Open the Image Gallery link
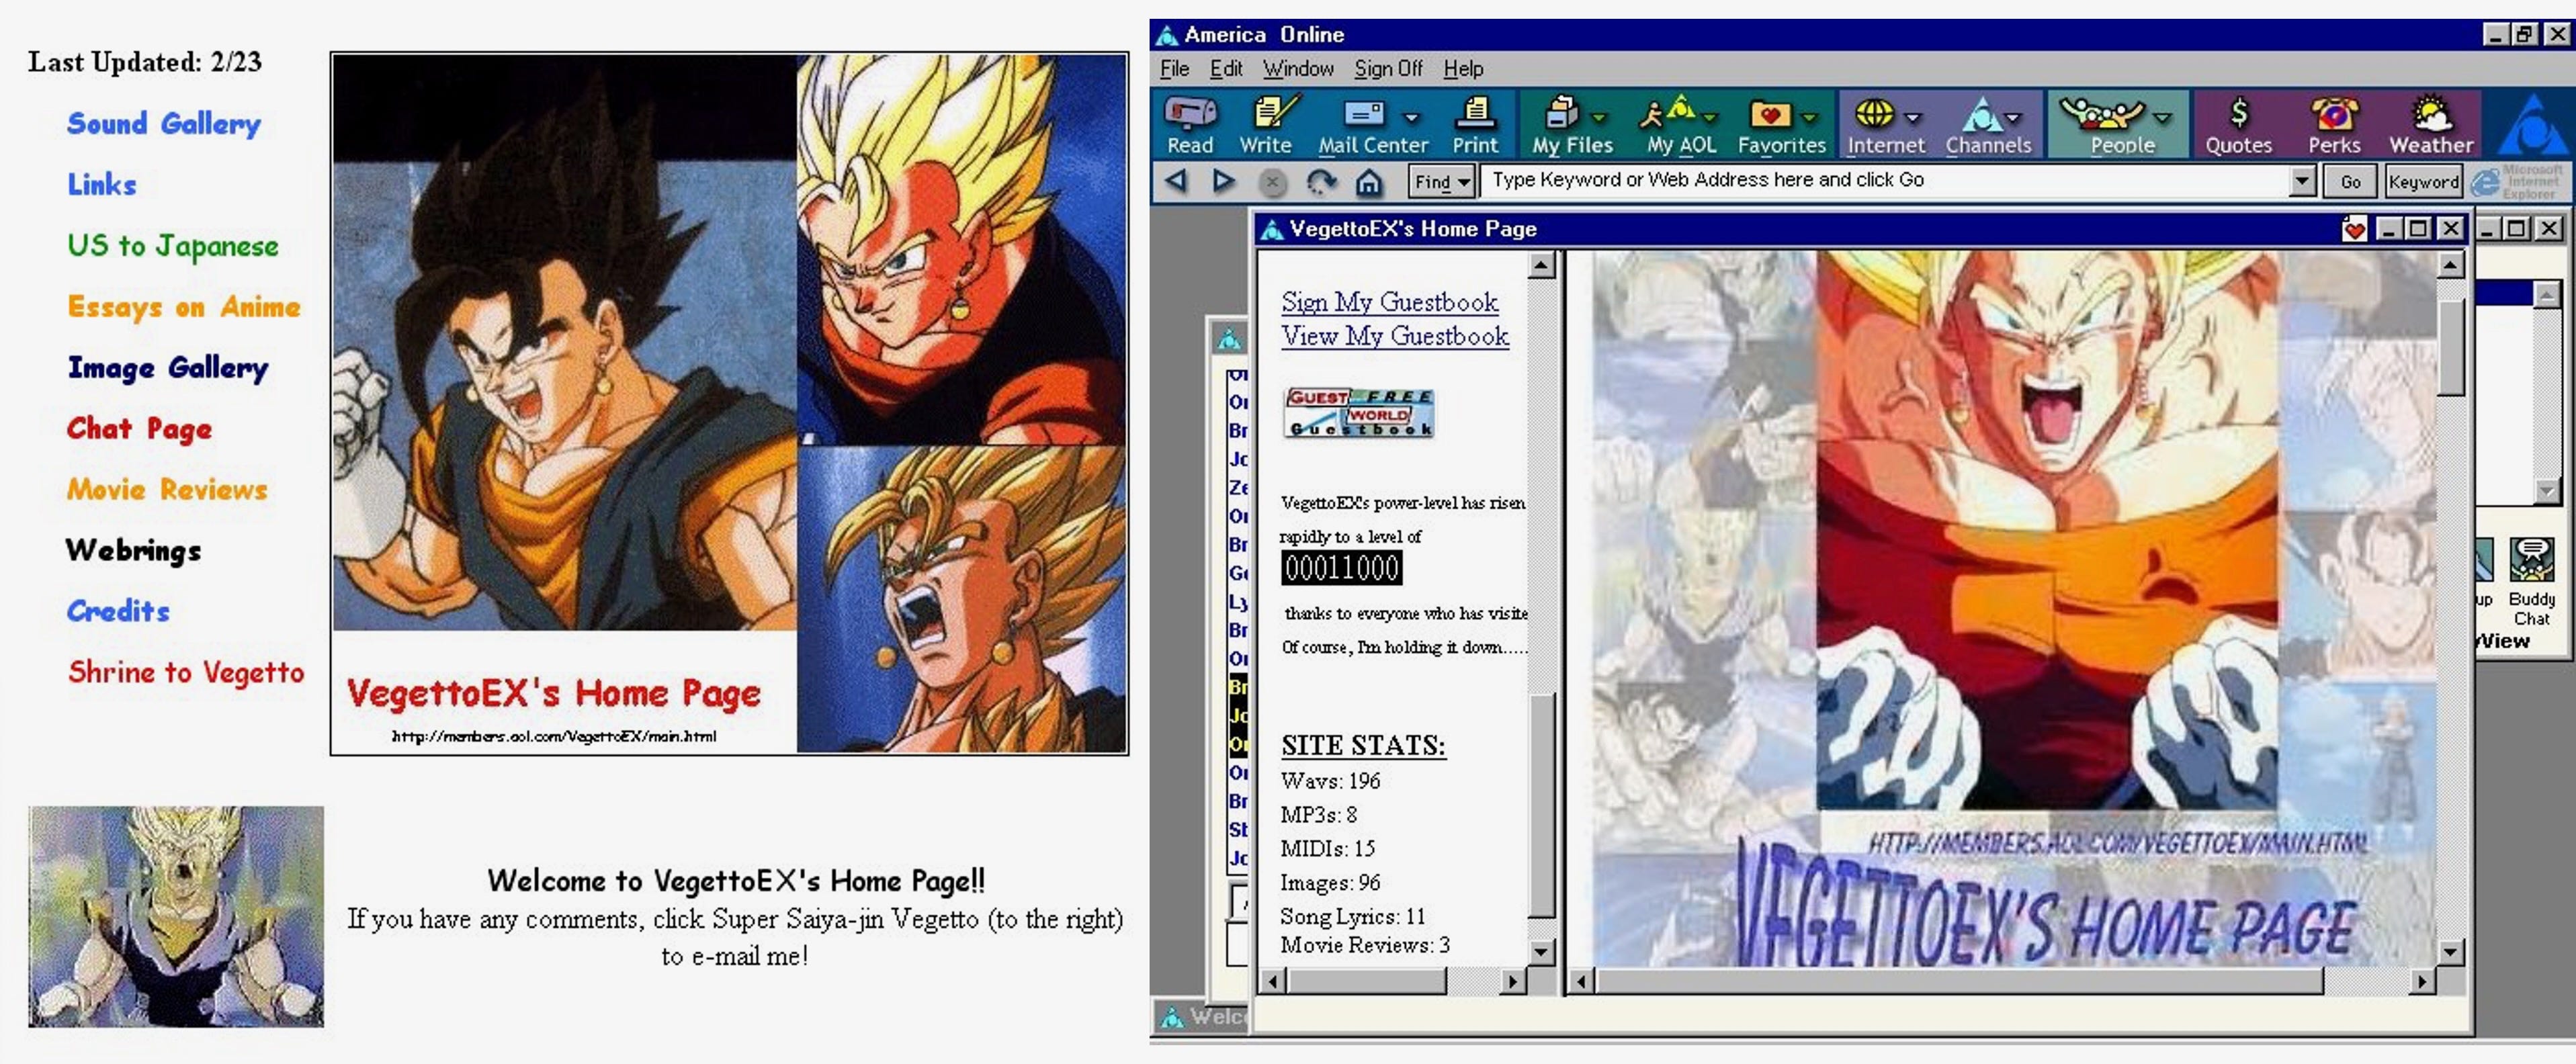This screenshot has height=1064, width=2576. click(168, 368)
